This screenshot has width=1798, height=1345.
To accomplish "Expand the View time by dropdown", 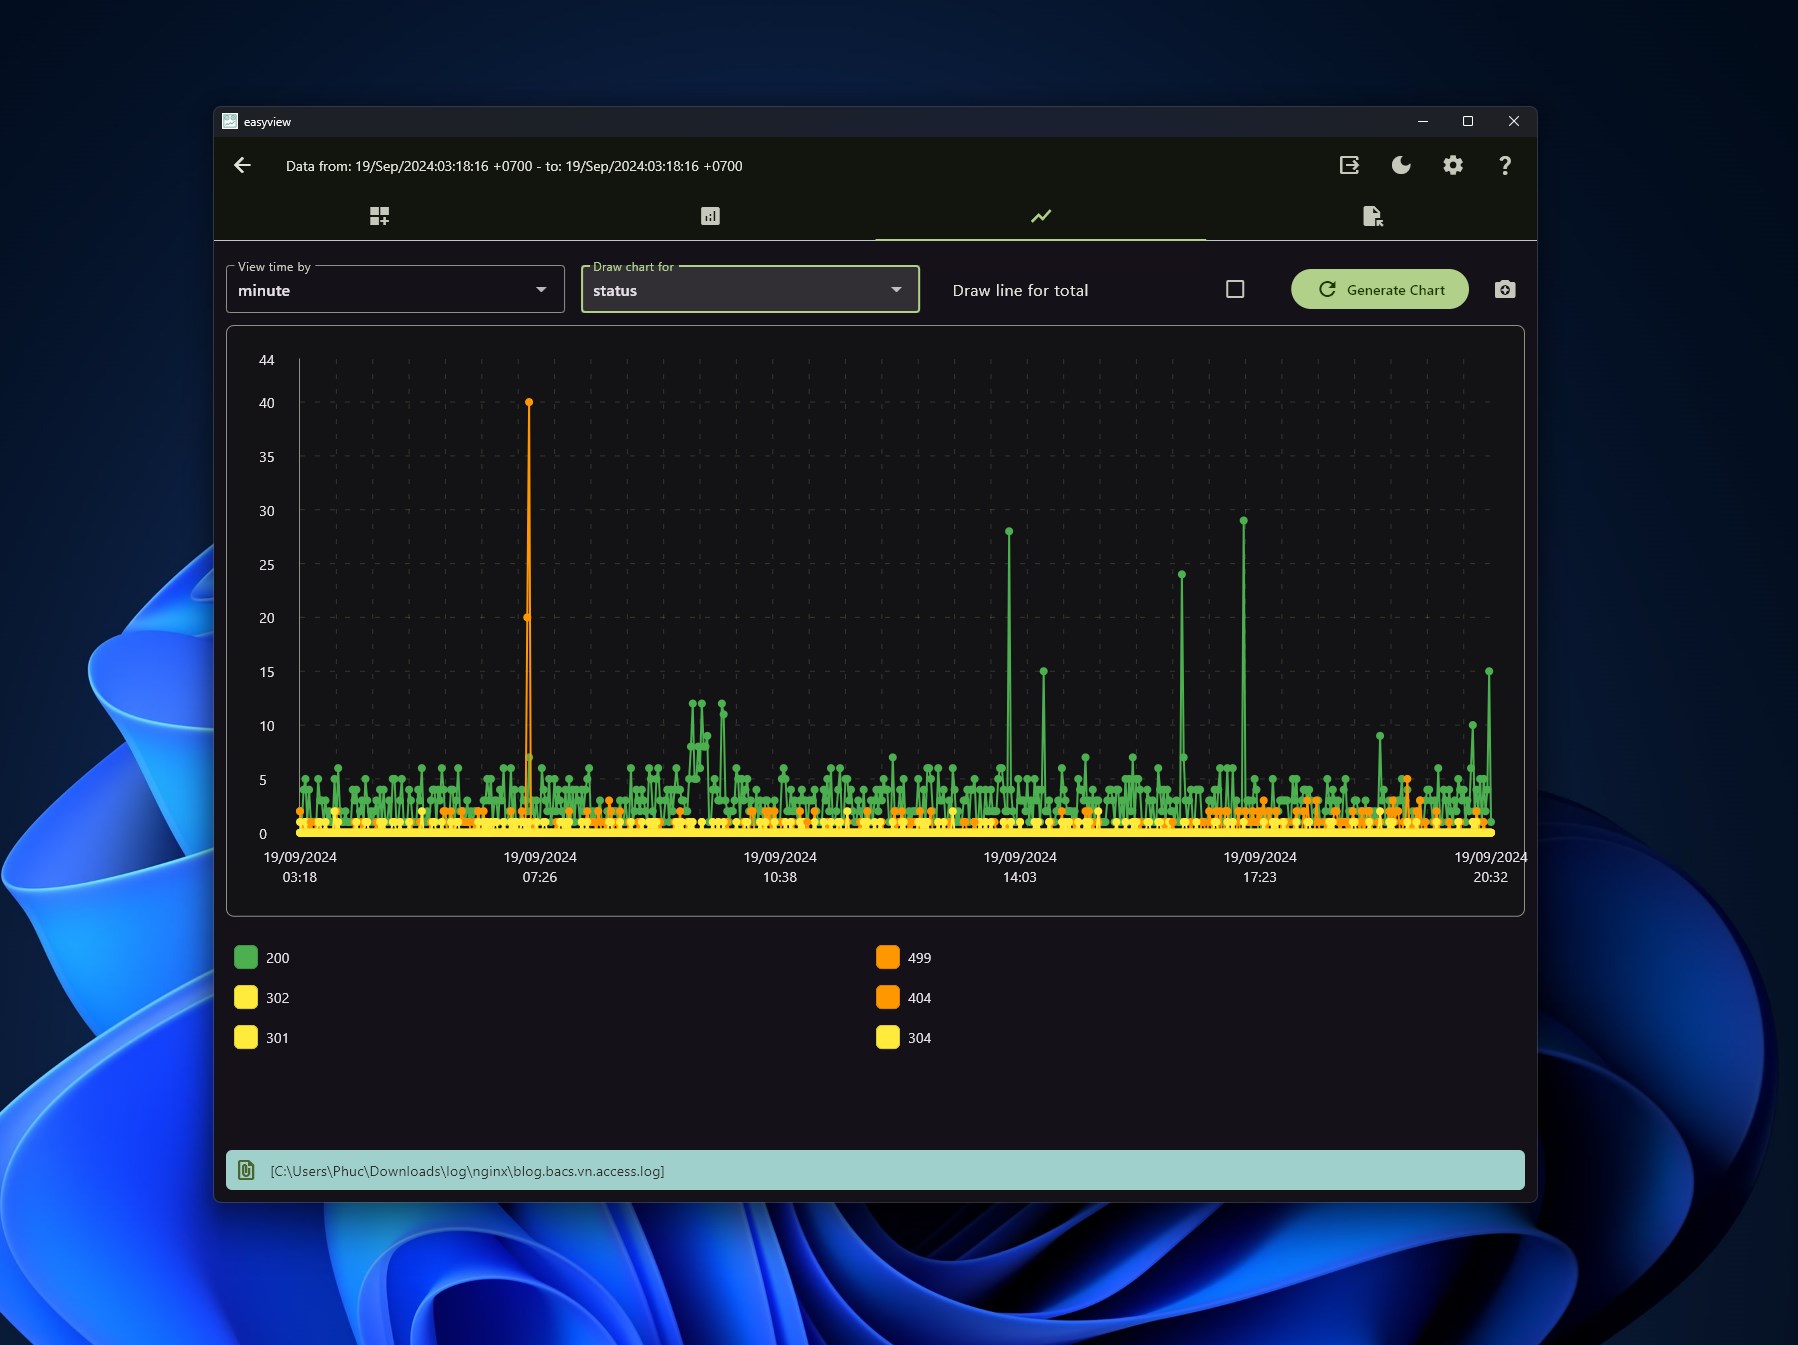I will tap(395, 290).
